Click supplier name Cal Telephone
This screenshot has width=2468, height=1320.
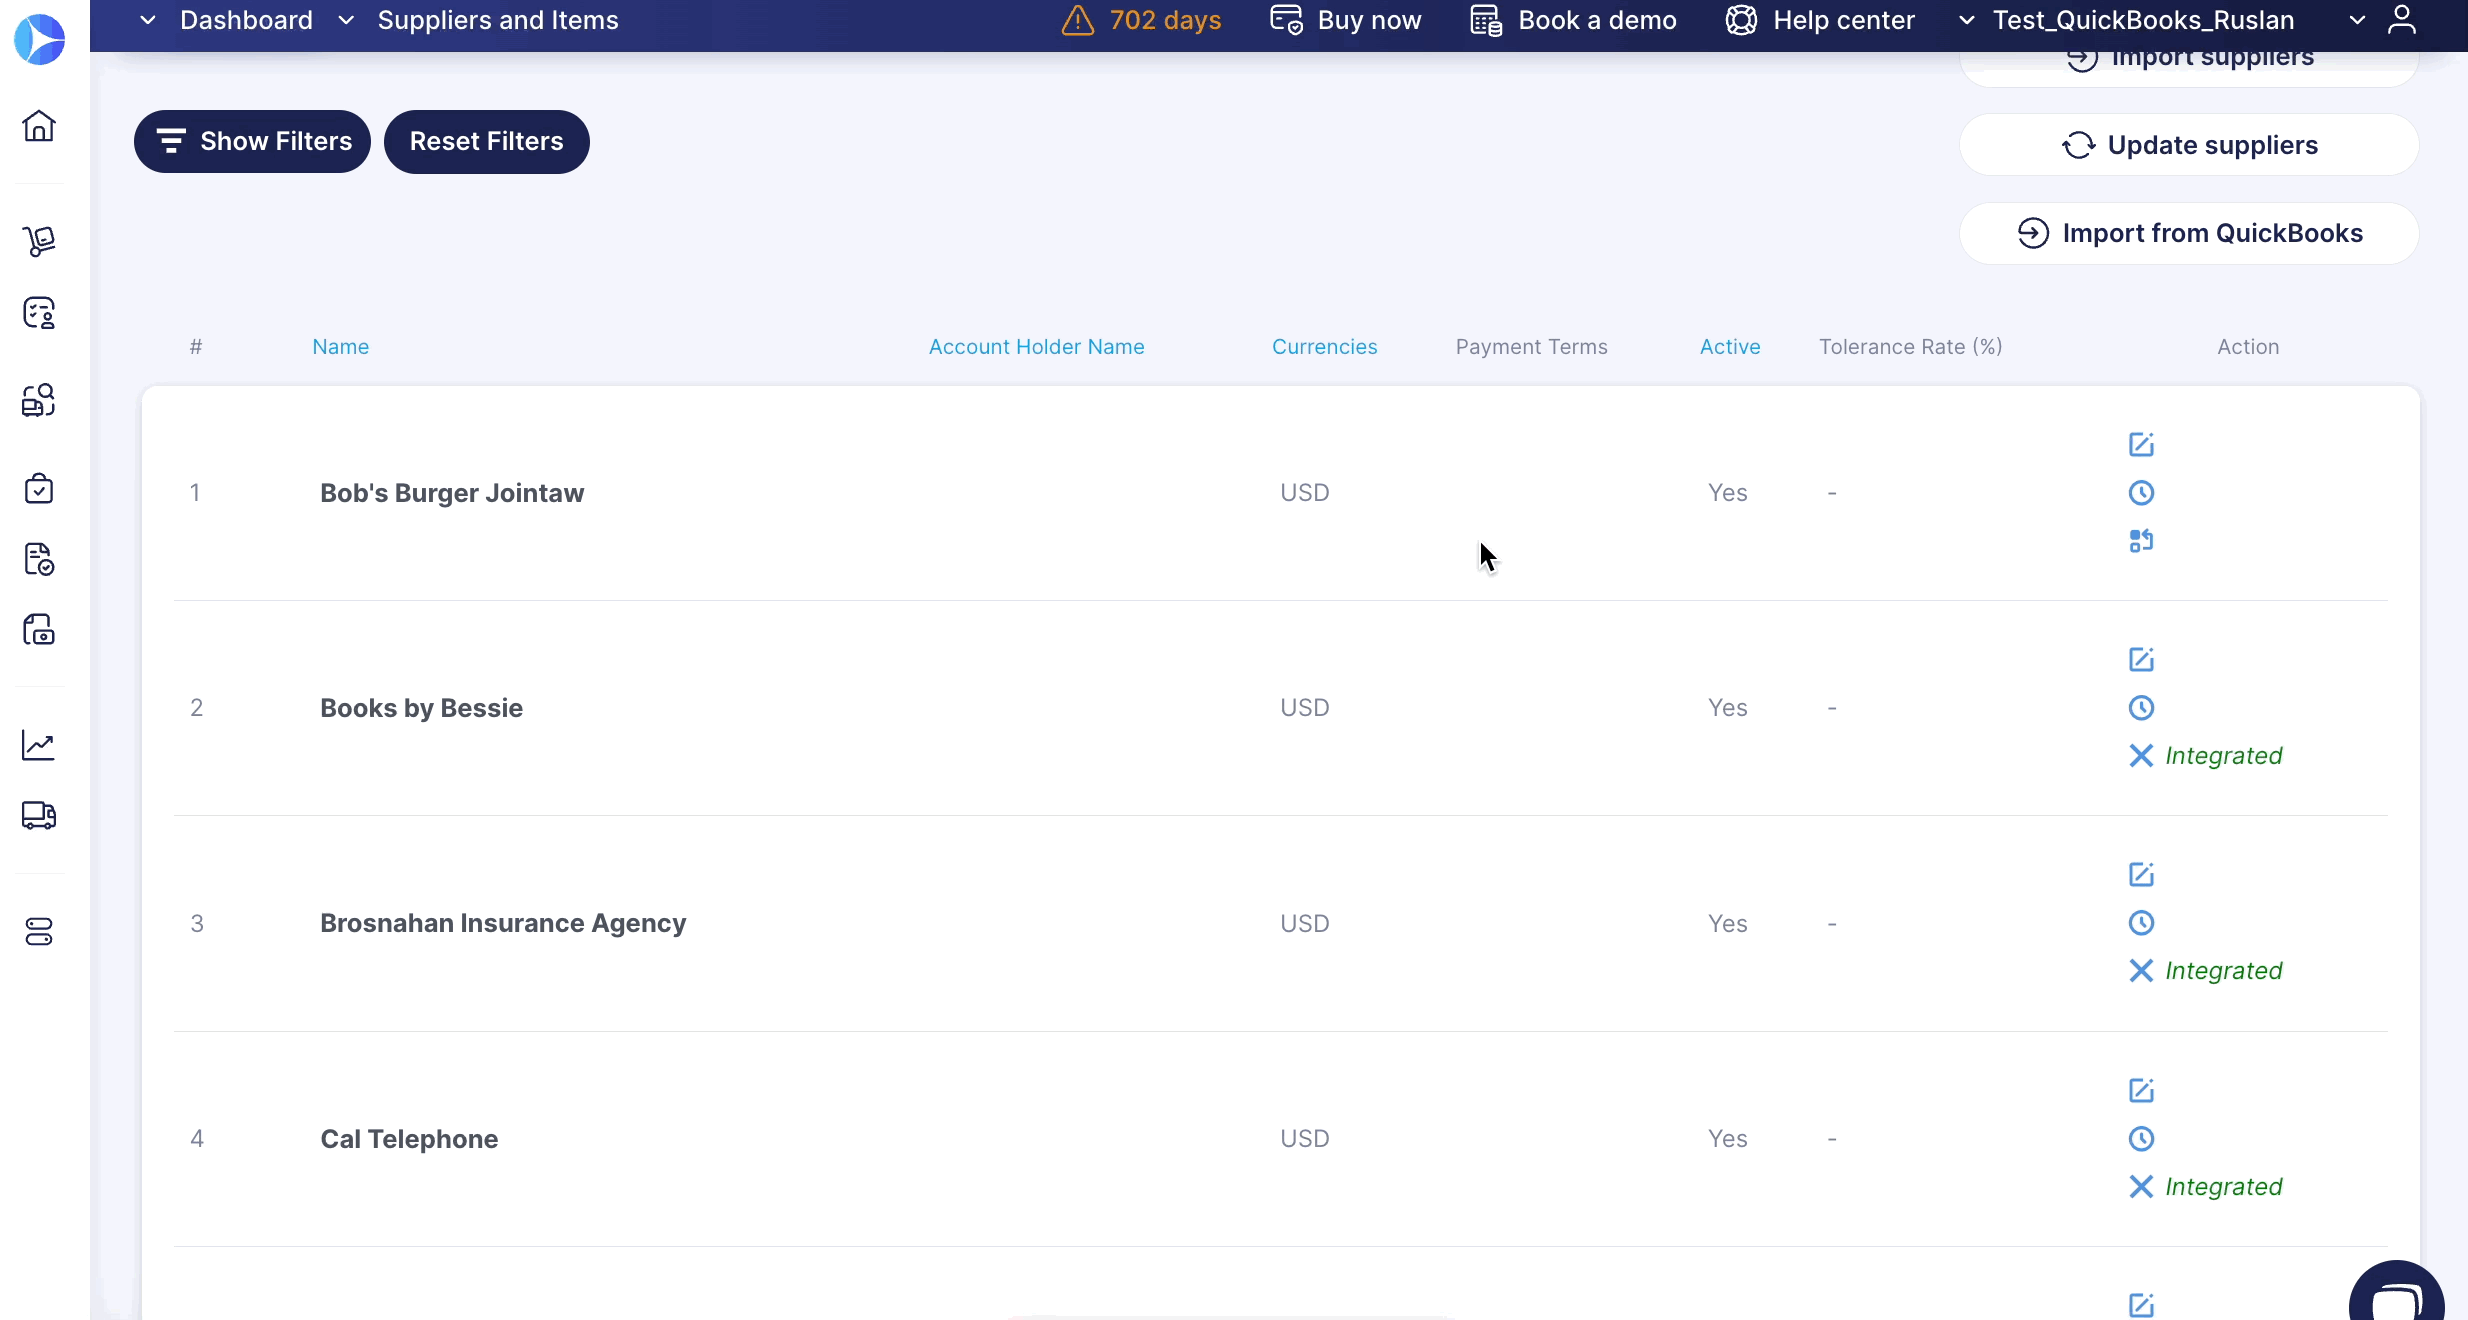click(x=409, y=1139)
